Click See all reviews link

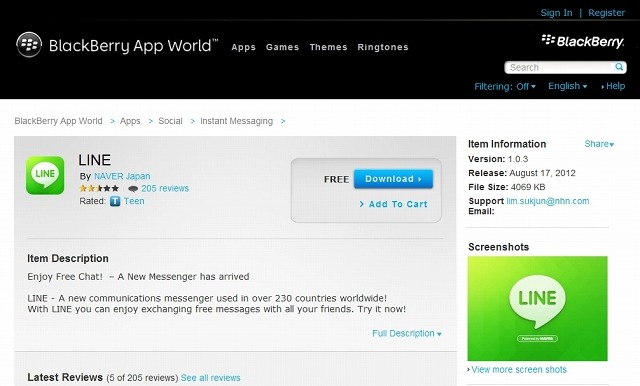point(211,378)
